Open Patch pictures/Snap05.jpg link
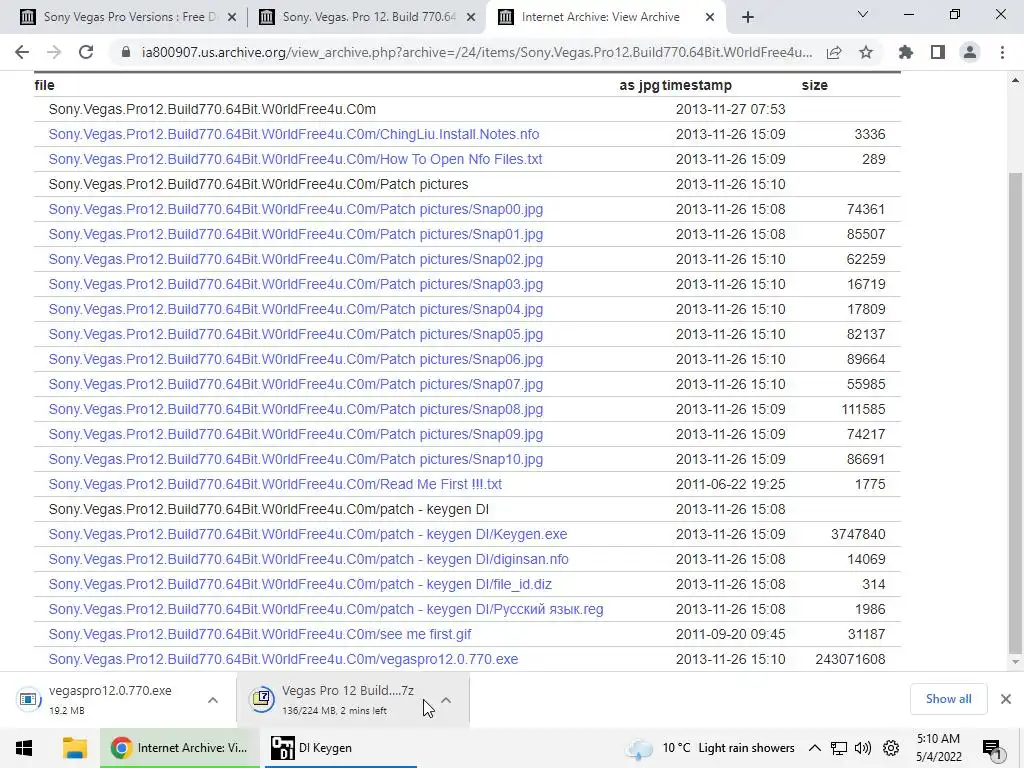The image size is (1024, 768). coord(296,334)
